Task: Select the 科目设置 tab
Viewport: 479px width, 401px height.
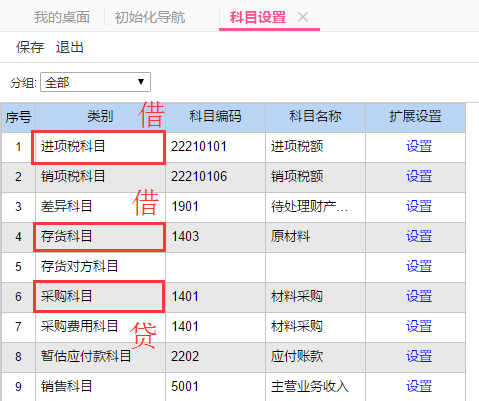Action: coord(258,17)
